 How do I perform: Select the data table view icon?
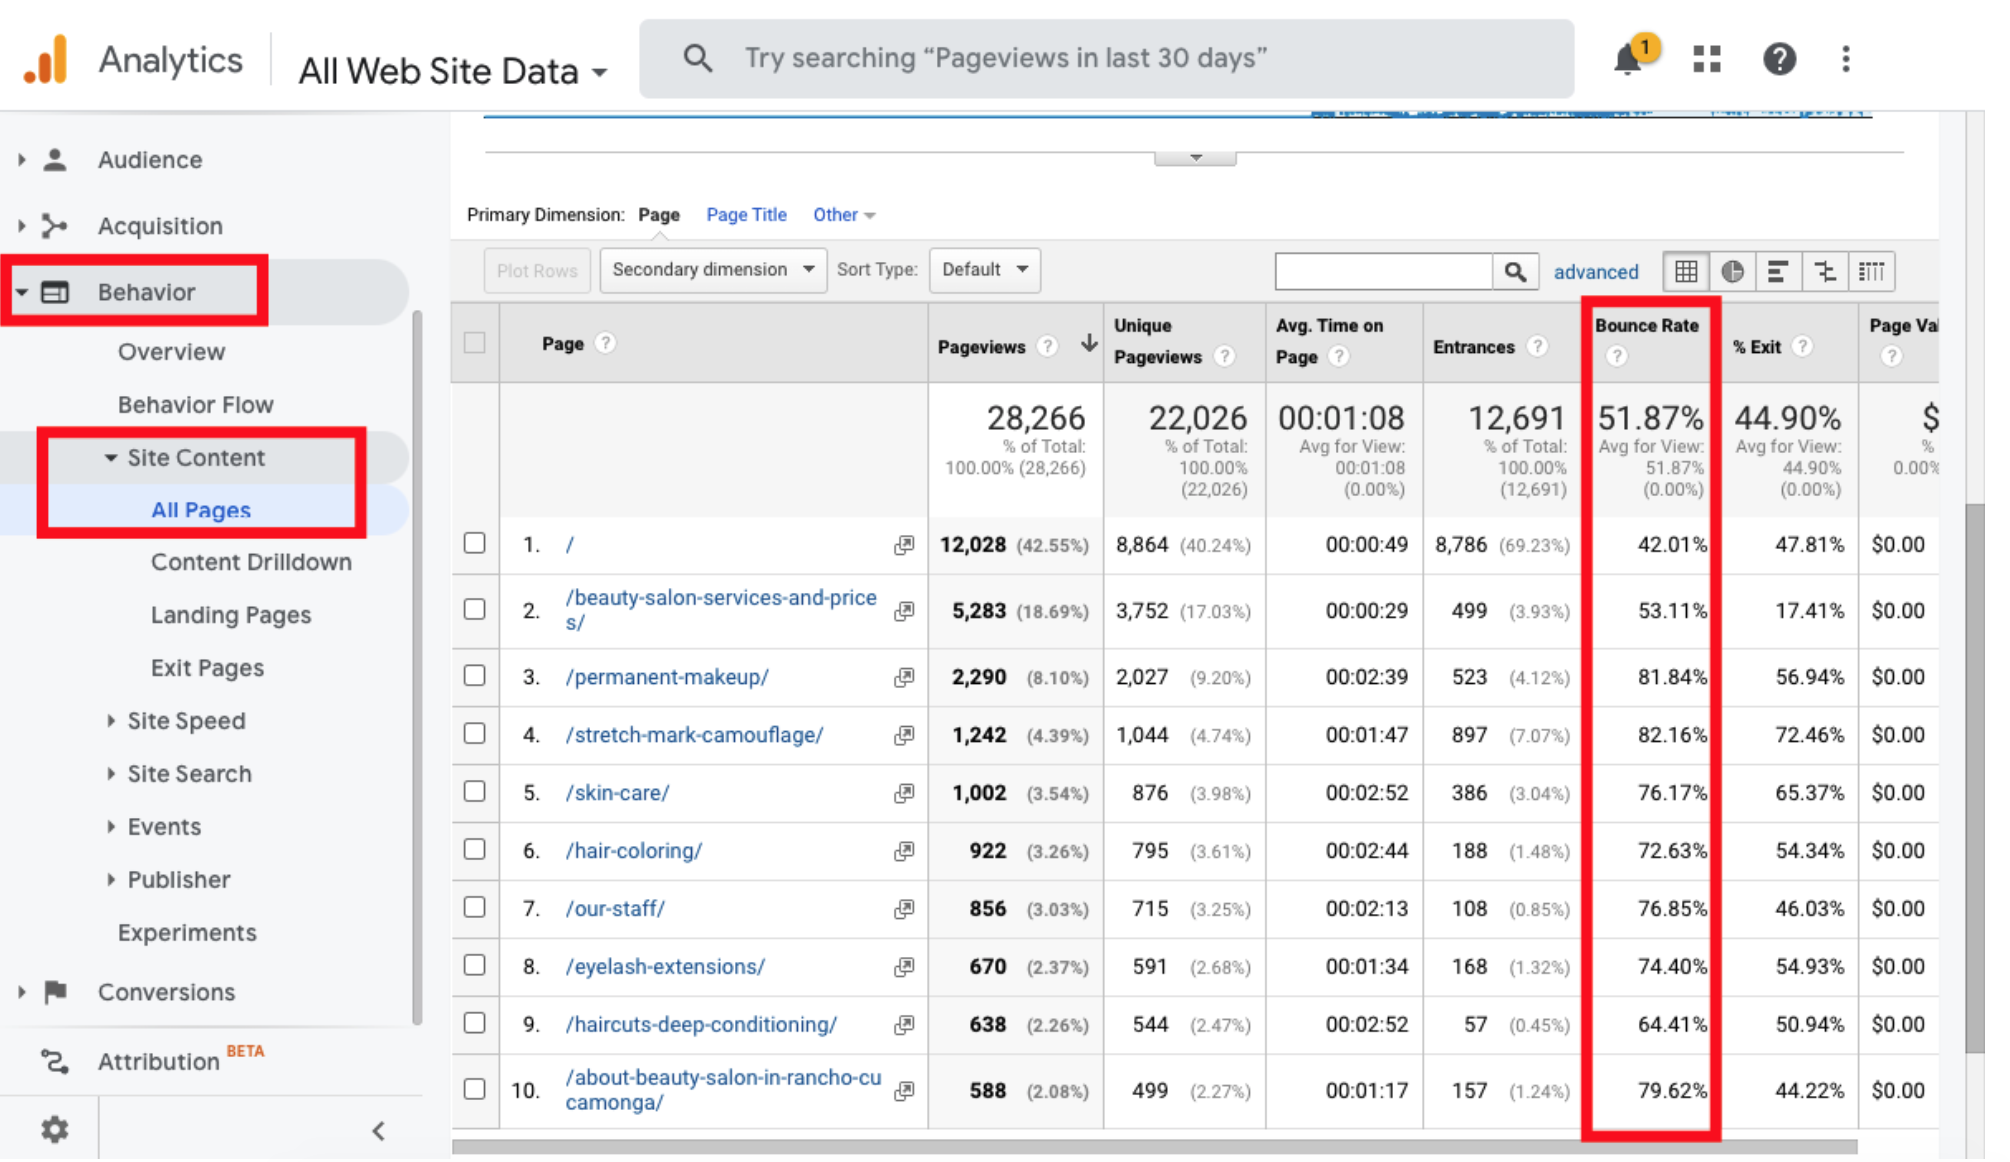[1686, 272]
